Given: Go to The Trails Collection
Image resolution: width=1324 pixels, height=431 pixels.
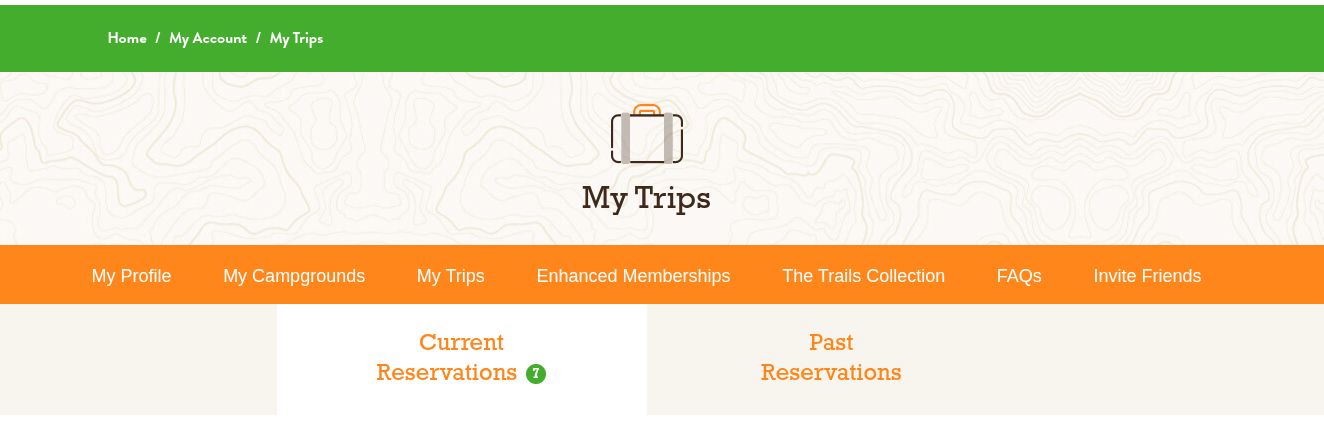Looking at the screenshot, I should point(863,276).
